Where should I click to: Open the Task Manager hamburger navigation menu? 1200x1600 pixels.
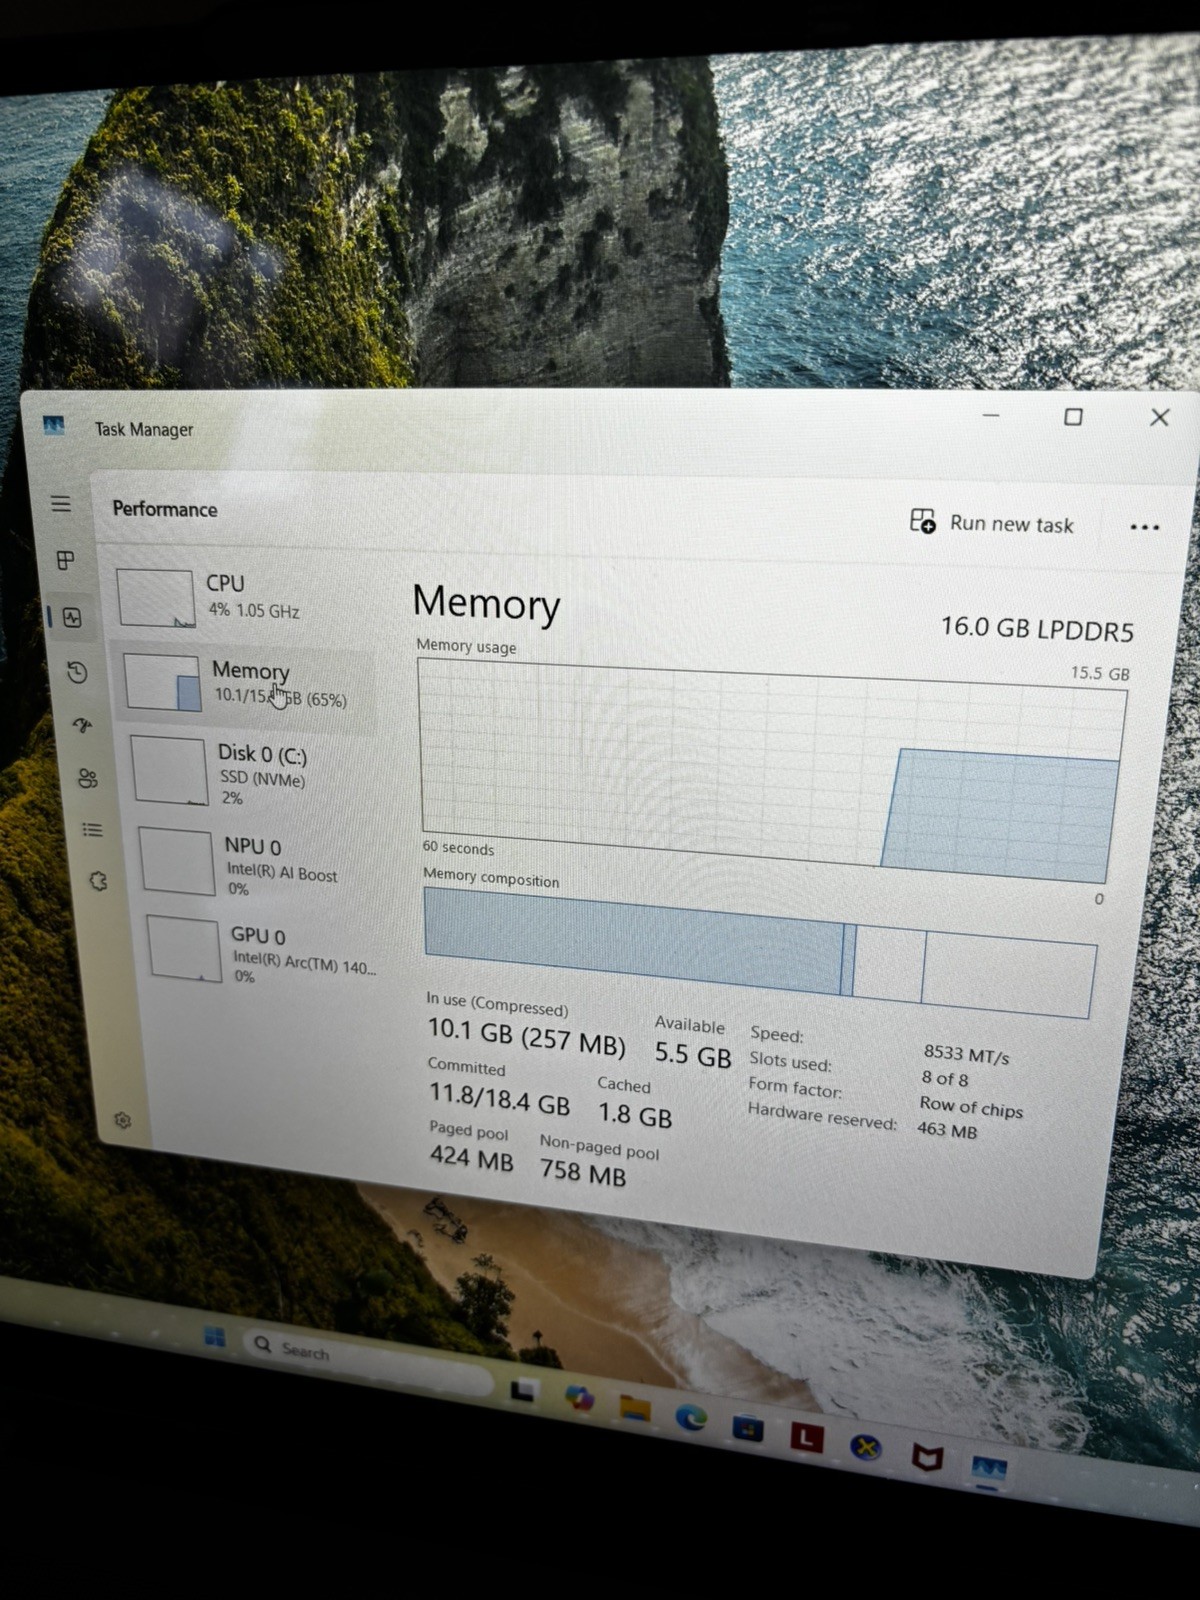coord(61,503)
